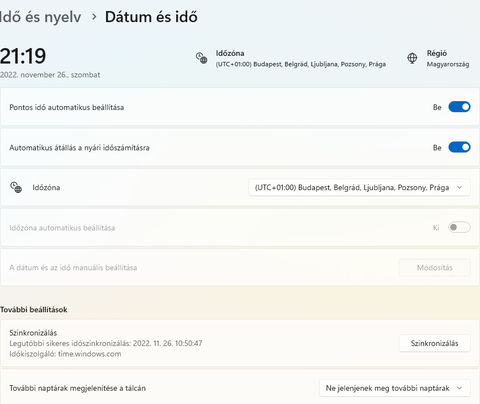The width and height of the screenshot is (480, 404).
Task: Open the További naptárak dropdown
Action: point(395,388)
